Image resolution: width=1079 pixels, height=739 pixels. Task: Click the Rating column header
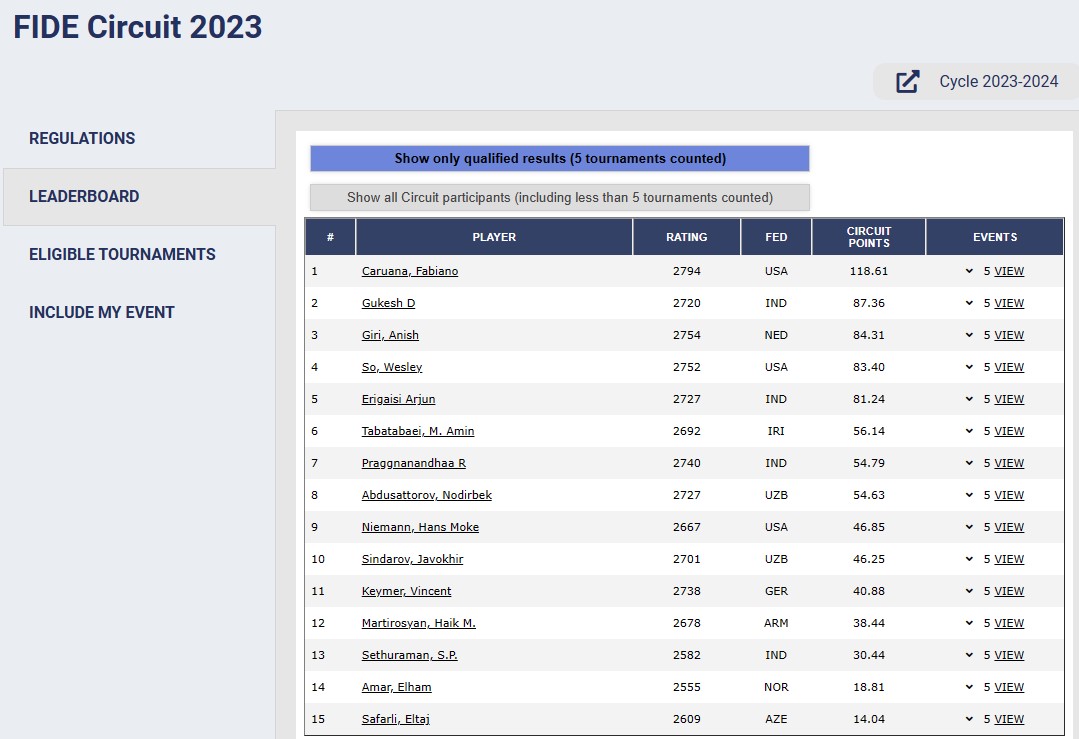[x=686, y=237]
